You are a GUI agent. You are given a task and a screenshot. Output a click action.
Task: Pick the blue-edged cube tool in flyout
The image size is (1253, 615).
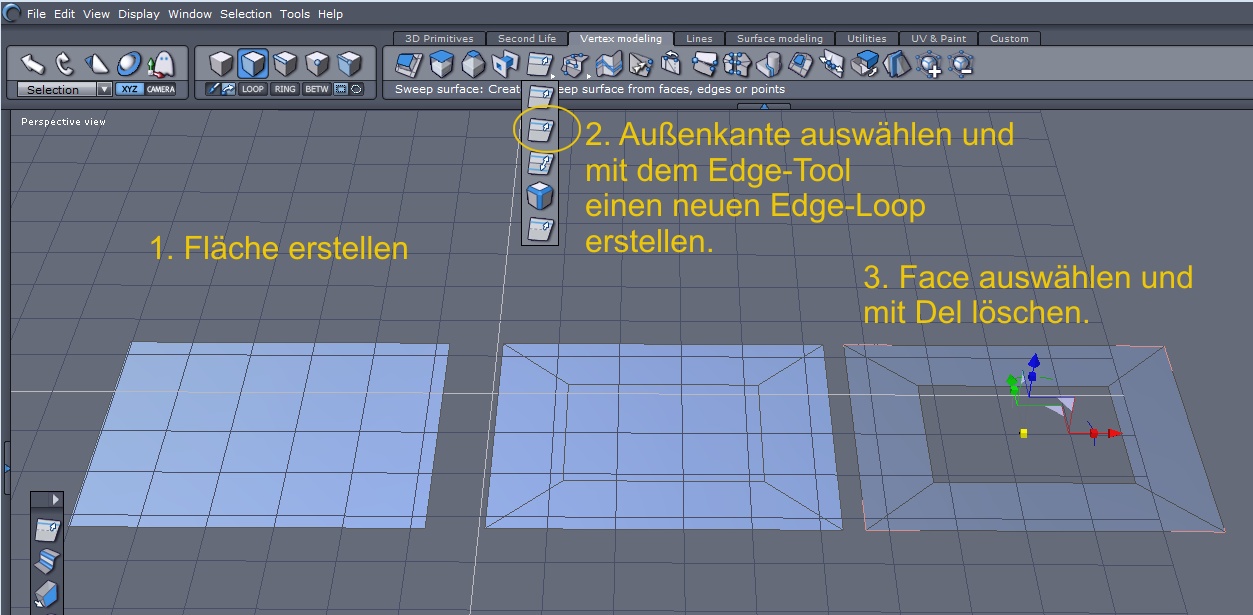[540, 195]
